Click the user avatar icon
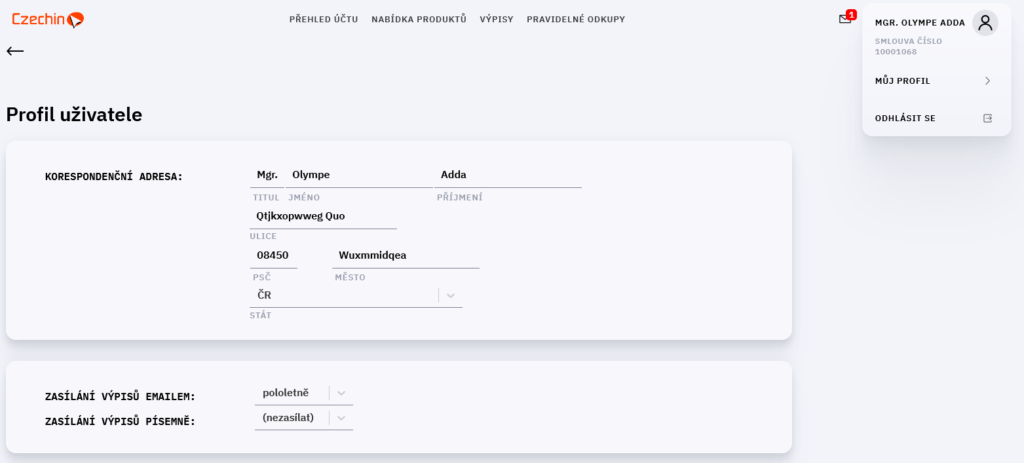 (985, 23)
